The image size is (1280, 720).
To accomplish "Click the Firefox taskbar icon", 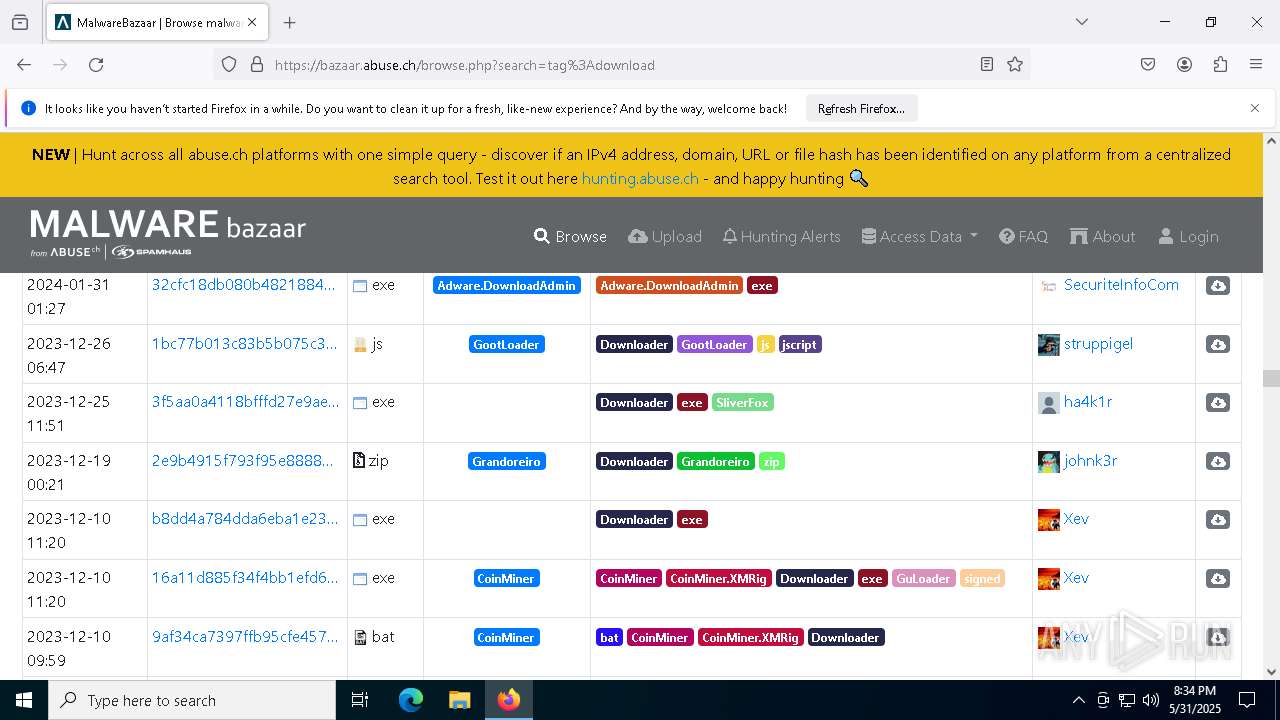I will 508,700.
